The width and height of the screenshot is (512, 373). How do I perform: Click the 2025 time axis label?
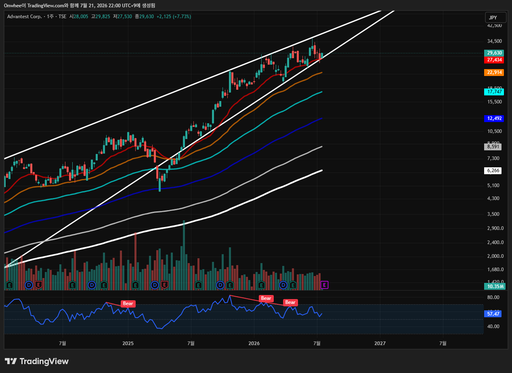tap(128, 343)
